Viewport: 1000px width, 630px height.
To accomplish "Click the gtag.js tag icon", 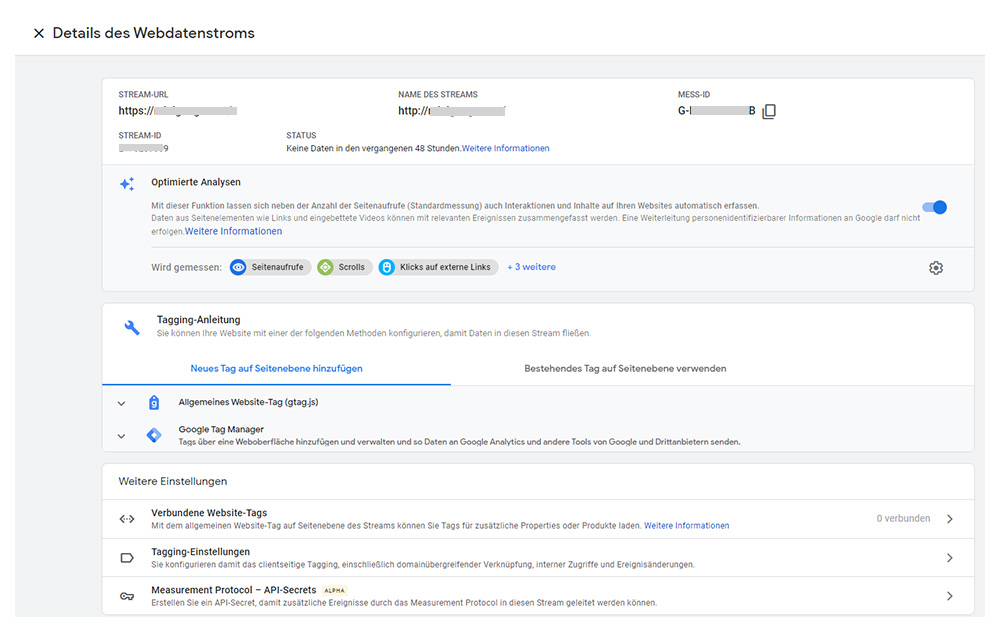I will (x=154, y=402).
